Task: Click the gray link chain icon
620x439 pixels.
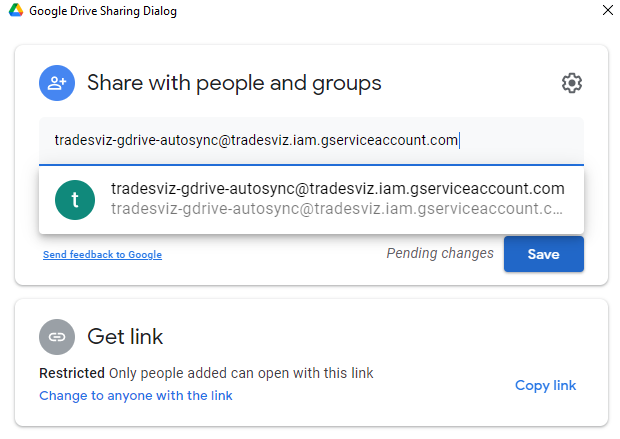Action: tap(57, 337)
